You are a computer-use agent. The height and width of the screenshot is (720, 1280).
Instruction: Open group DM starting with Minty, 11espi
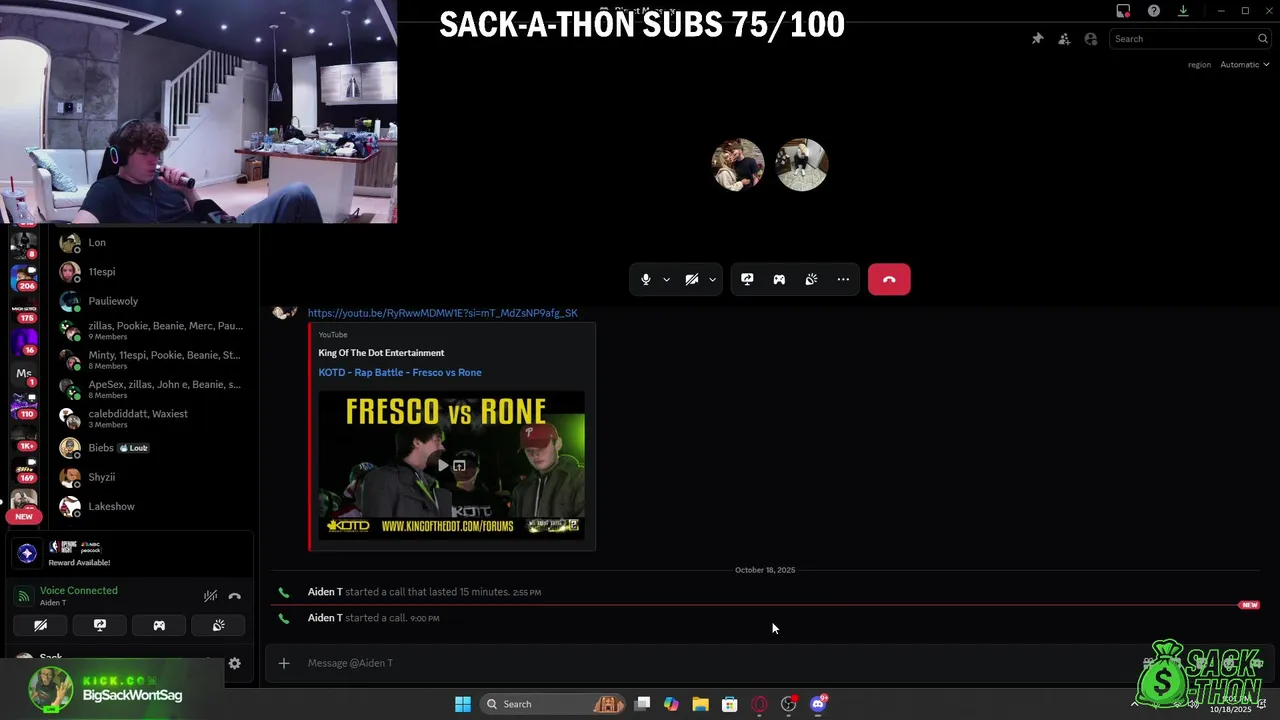[x=155, y=360]
